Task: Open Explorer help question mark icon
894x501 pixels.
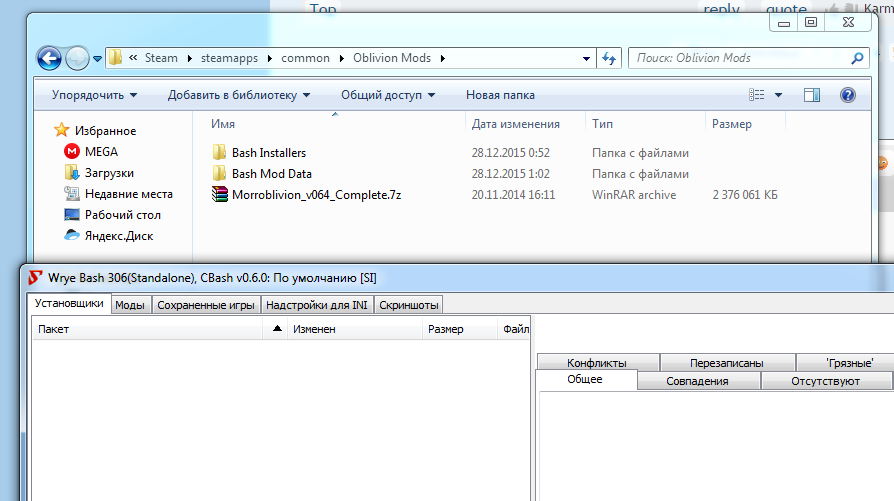Action: 848,95
